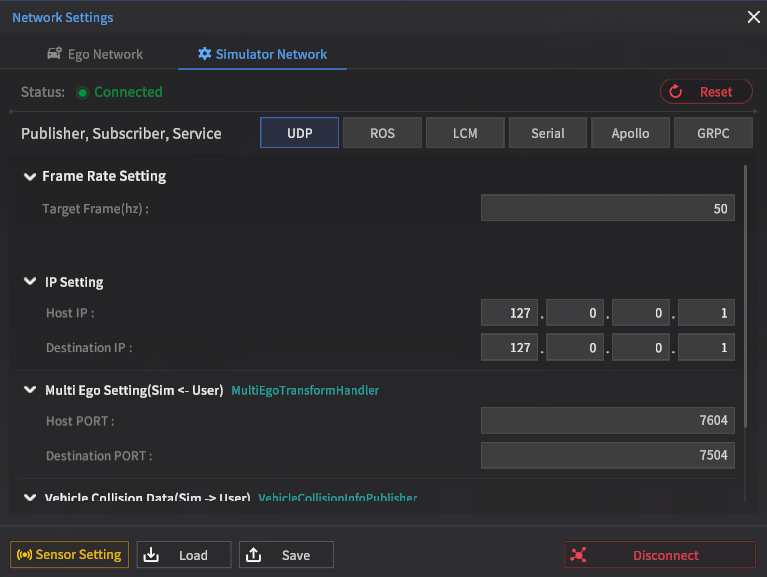Image resolution: width=767 pixels, height=577 pixels.
Task: Switch to the Ego Network tab
Action: coord(95,54)
